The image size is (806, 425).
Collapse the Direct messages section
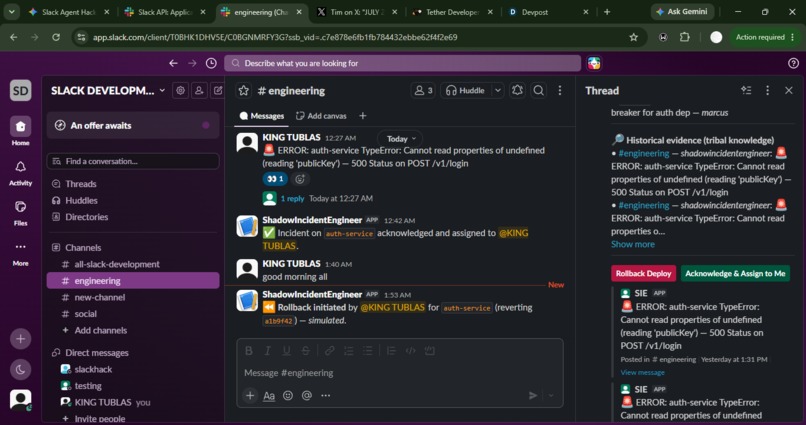[97, 353]
